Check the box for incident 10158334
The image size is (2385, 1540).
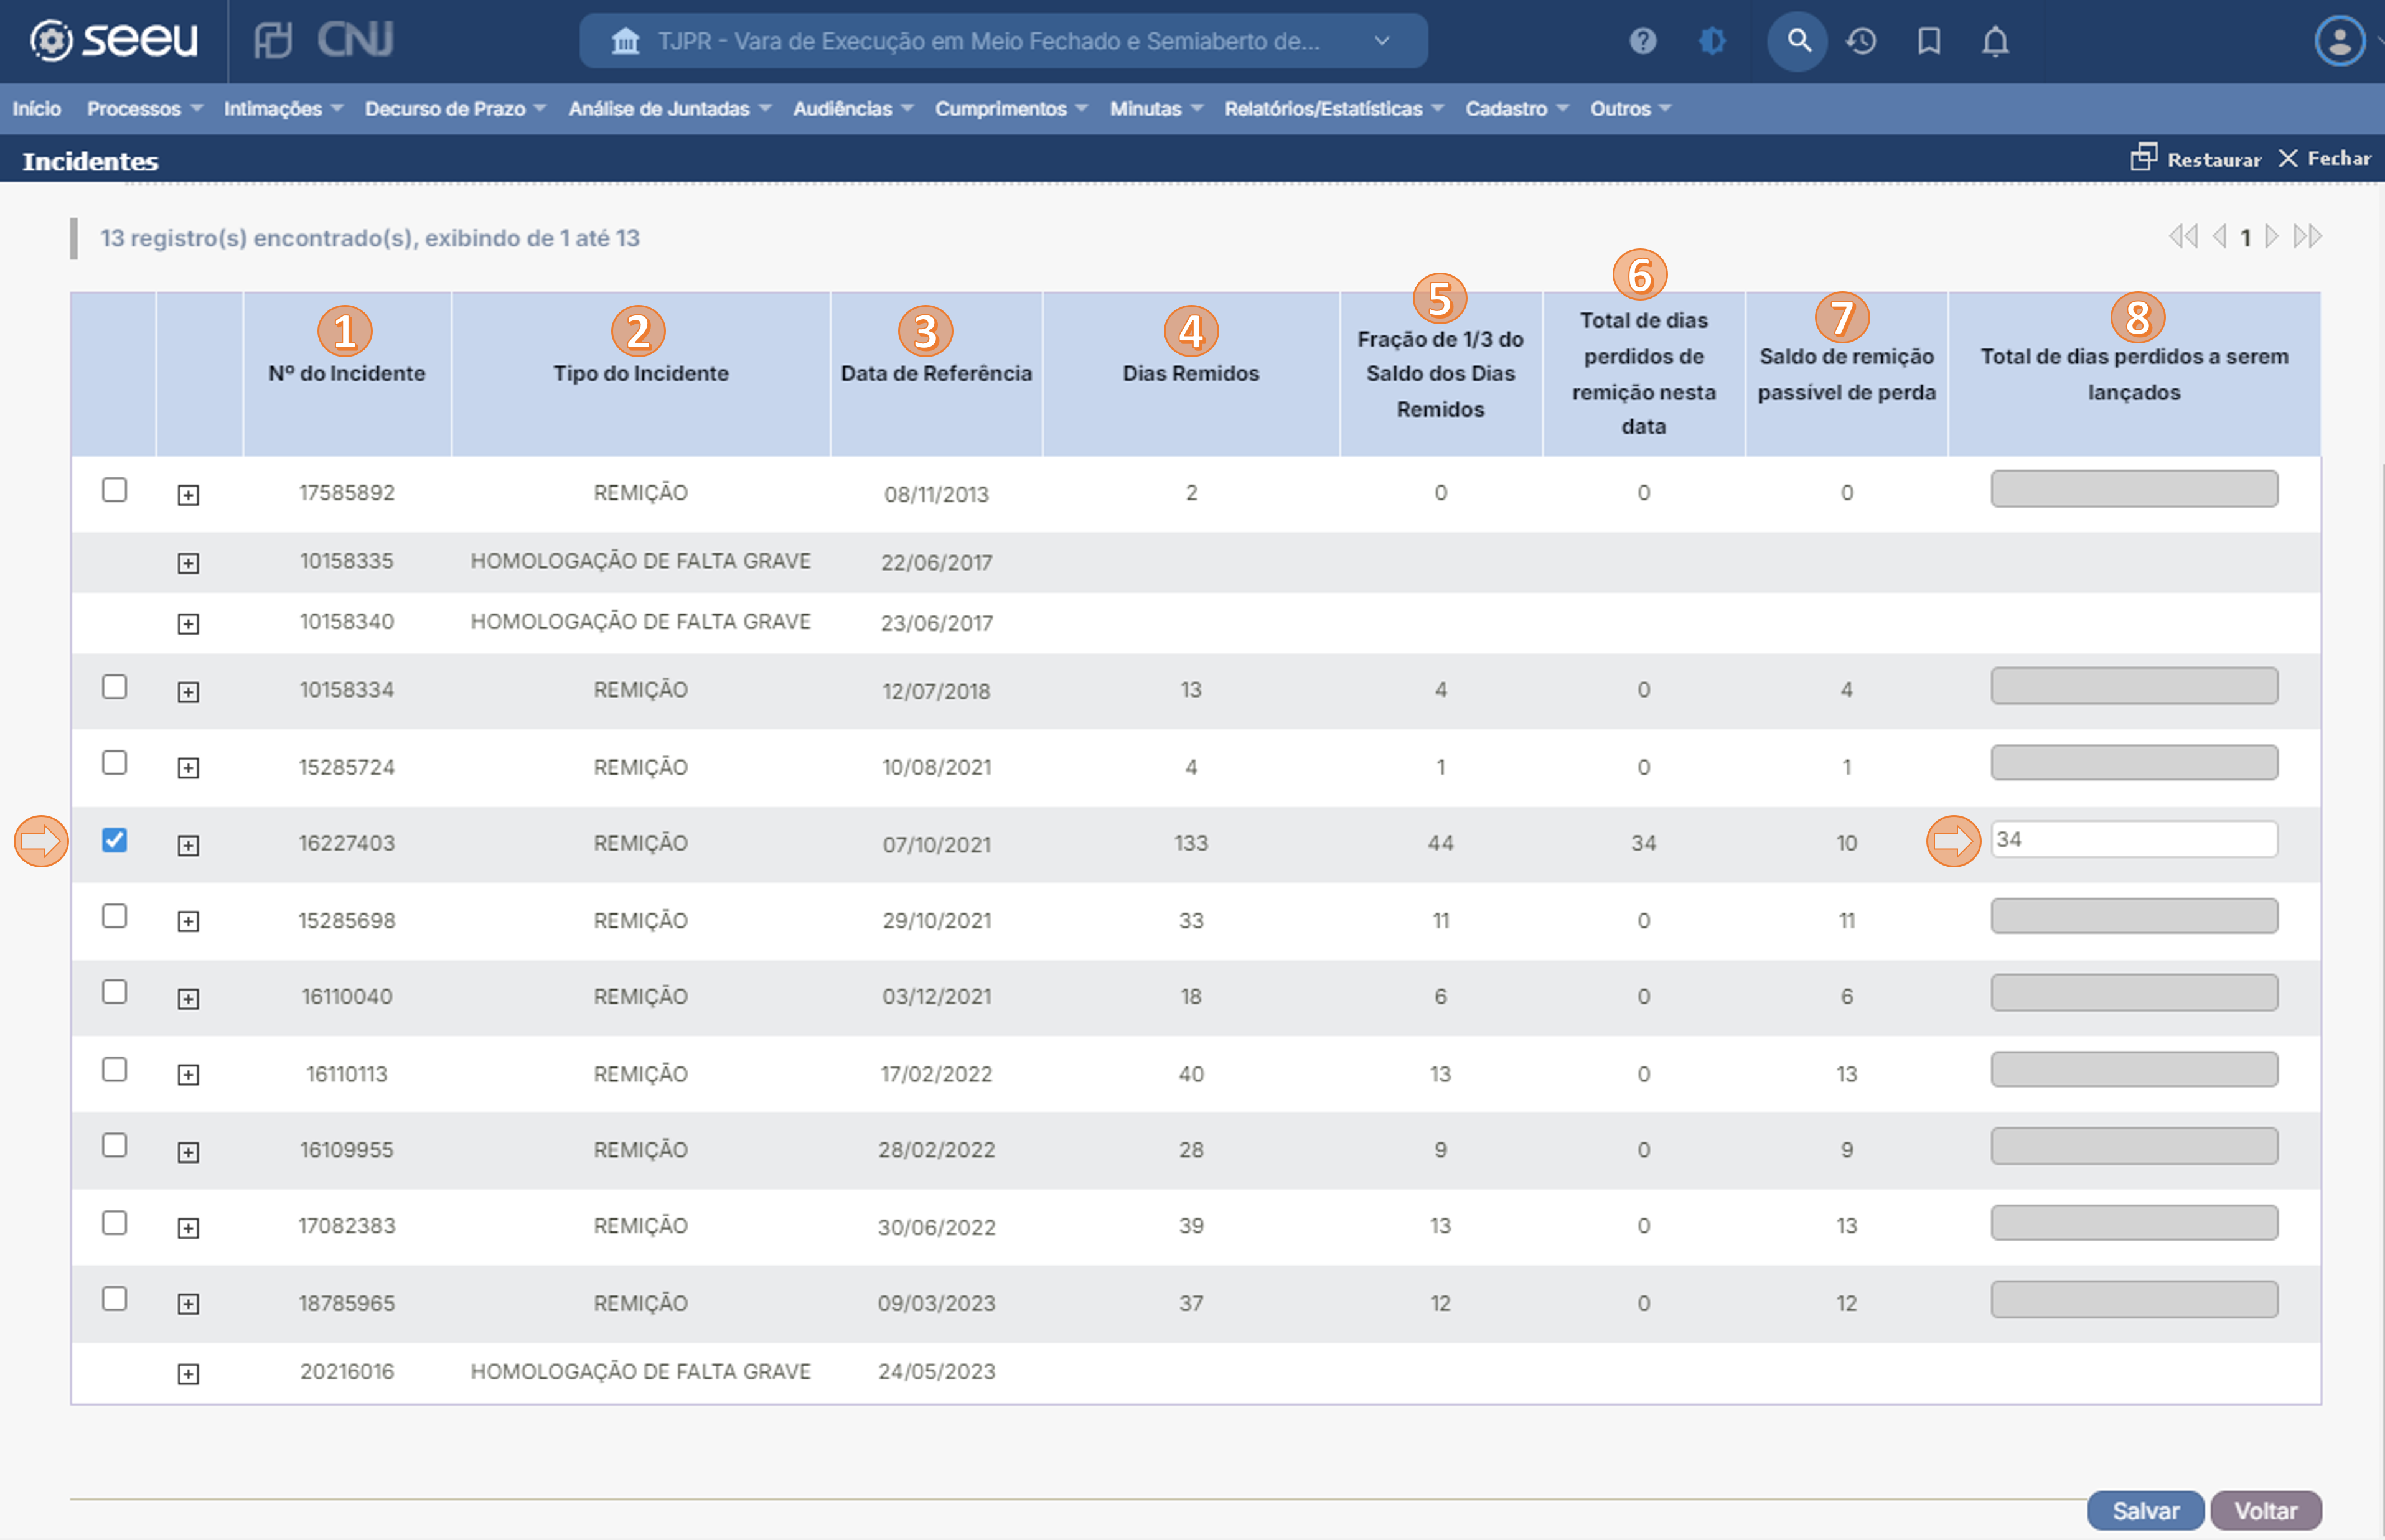coord(115,687)
